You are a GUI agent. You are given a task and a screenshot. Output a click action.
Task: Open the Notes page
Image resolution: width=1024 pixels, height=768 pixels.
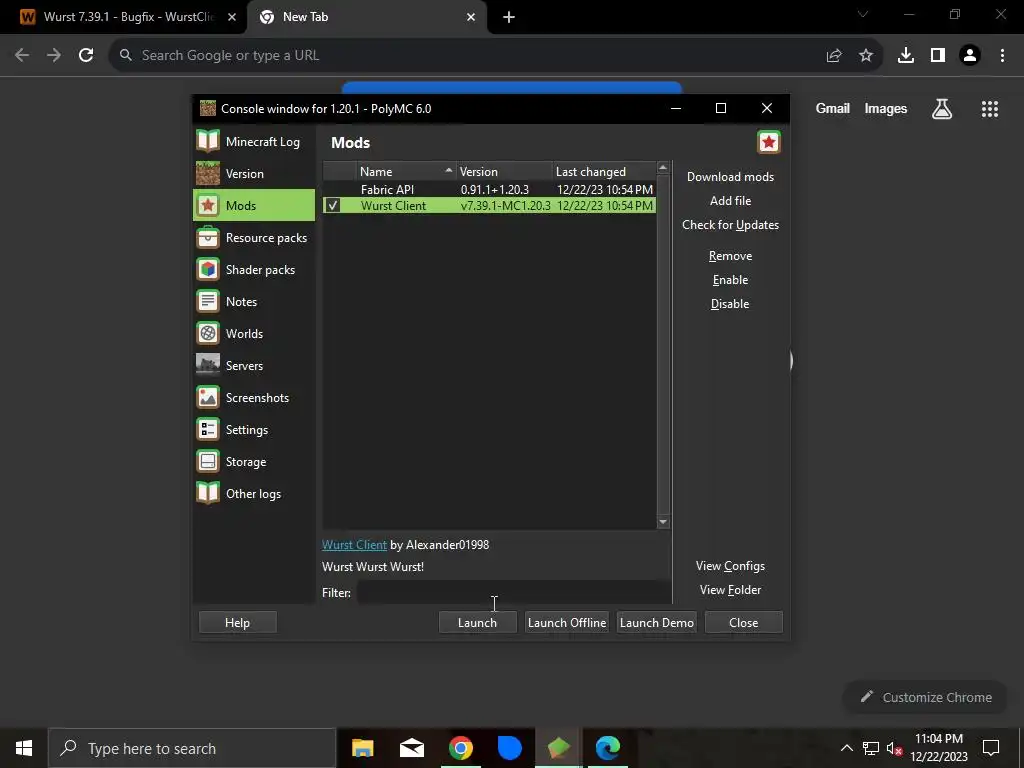[254, 301]
